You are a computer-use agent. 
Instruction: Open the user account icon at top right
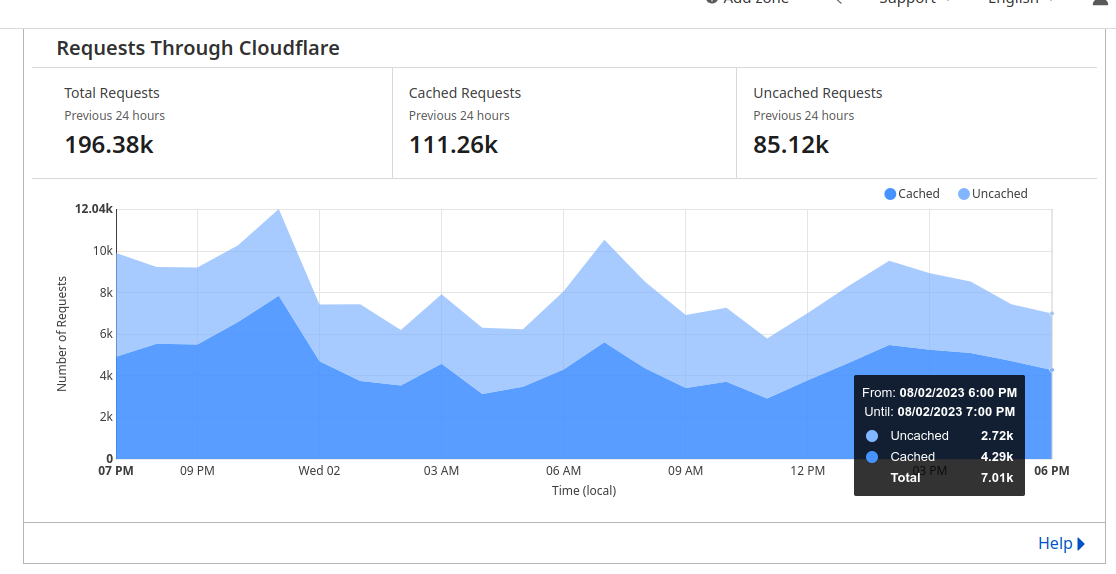click(1101, 3)
